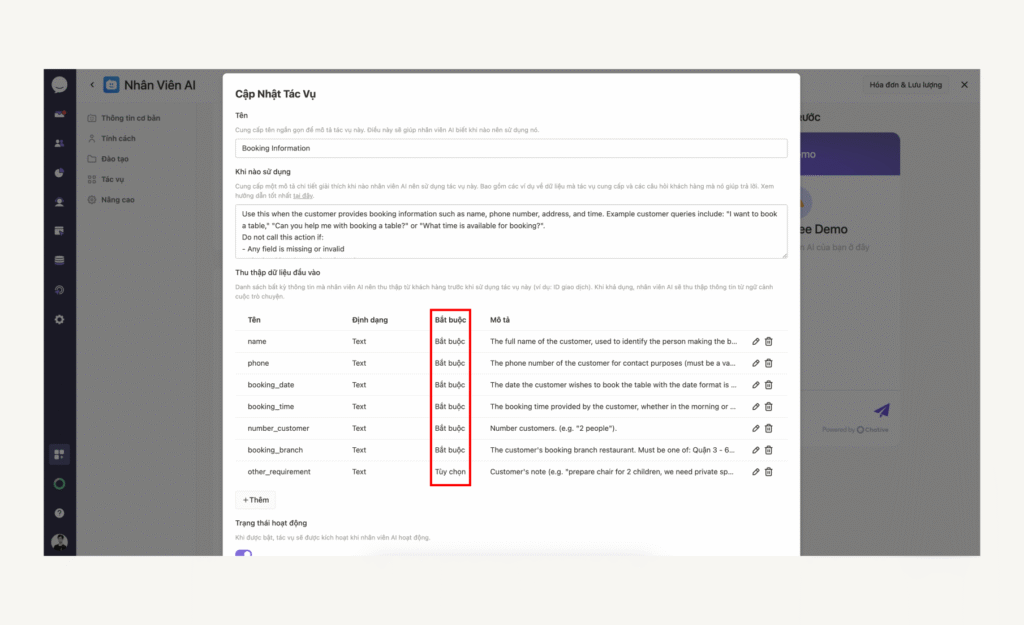Go back using chevron beside Nhân Viên AI

[x=92, y=85]
